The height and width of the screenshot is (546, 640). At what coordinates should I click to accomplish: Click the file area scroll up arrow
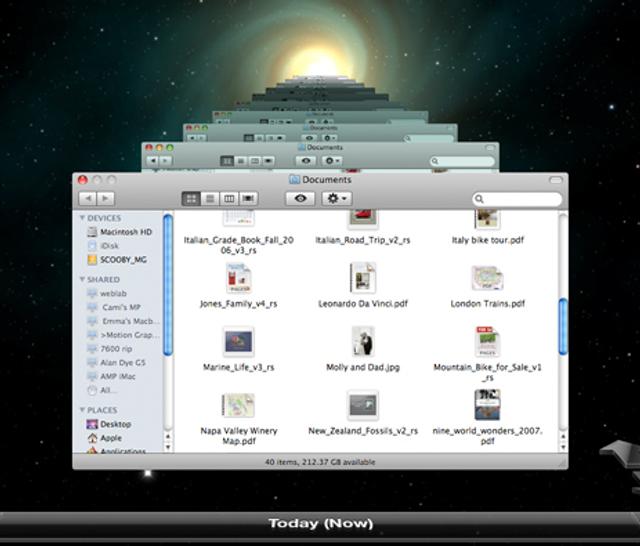tap(563, 437)
